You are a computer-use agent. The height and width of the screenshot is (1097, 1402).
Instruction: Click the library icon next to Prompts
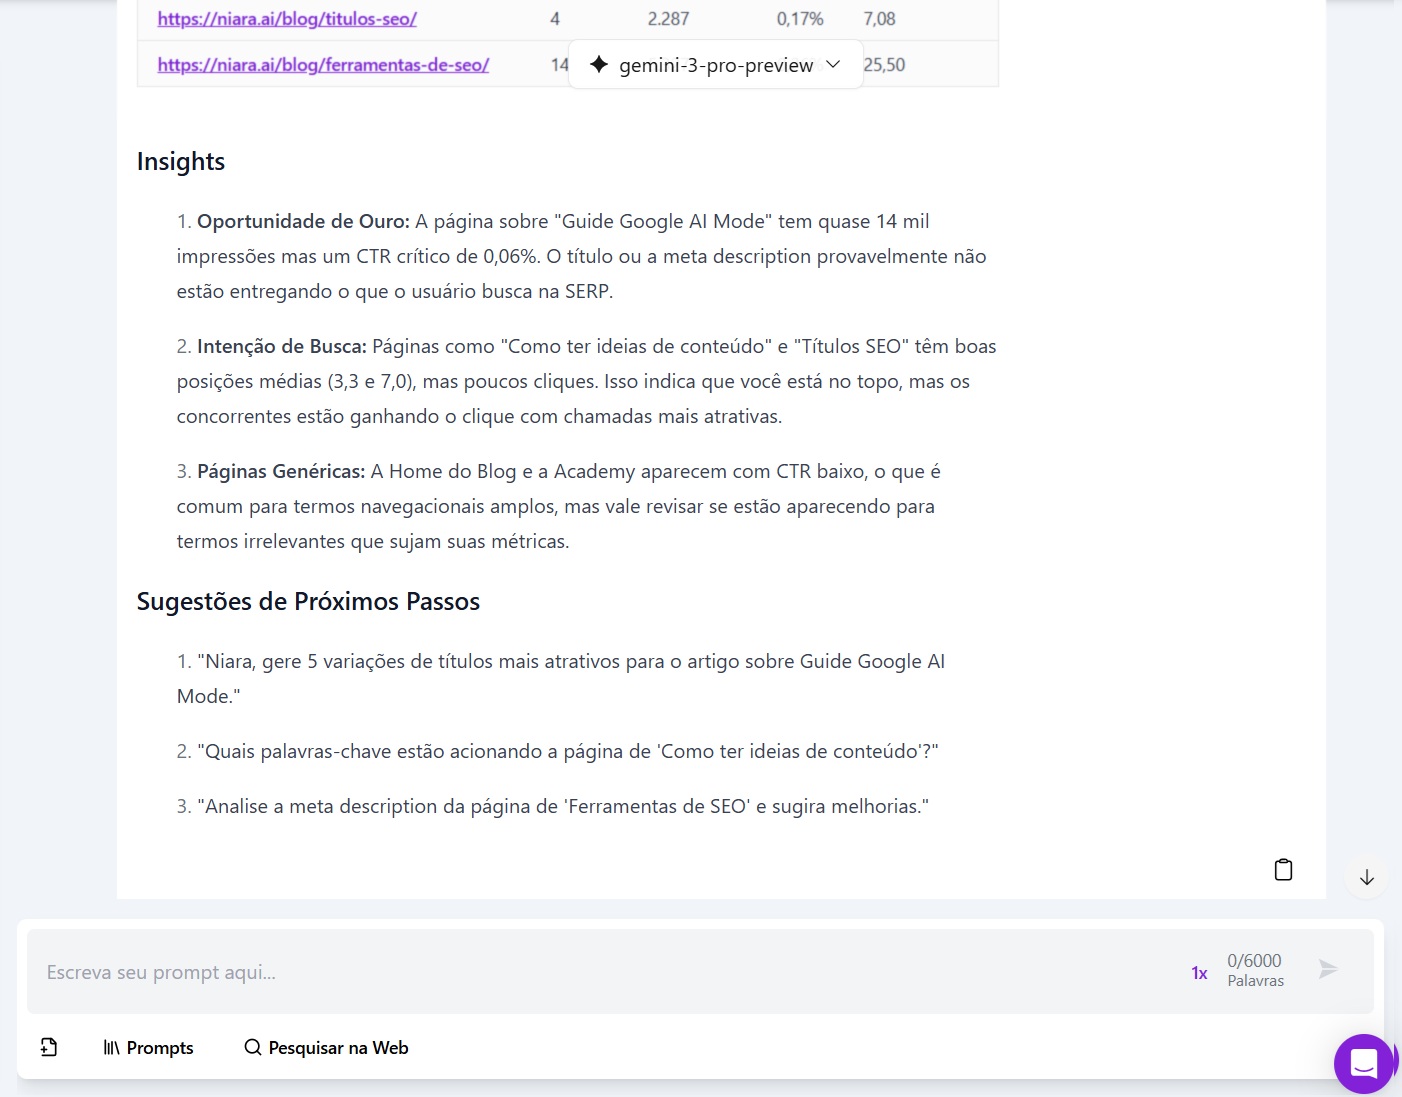click(111, 1047)
